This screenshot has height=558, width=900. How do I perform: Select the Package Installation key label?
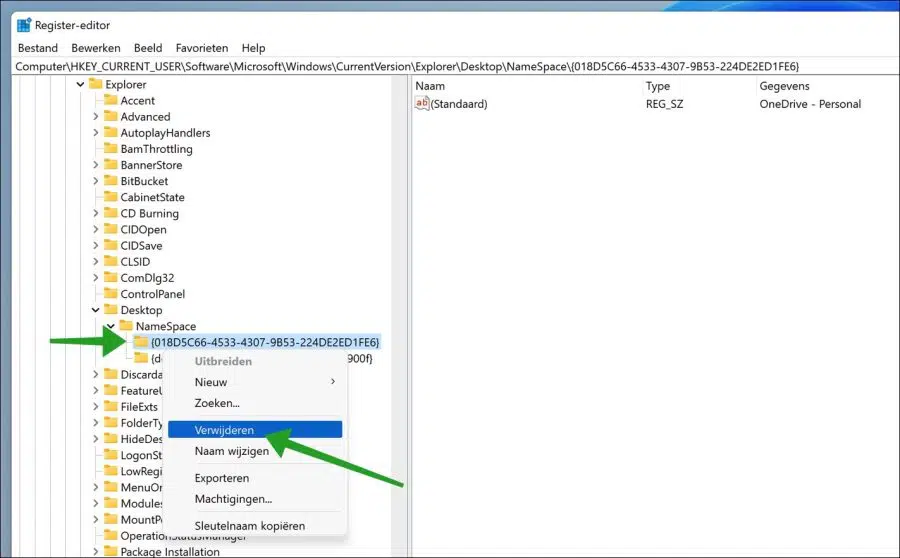click(170, 551)
